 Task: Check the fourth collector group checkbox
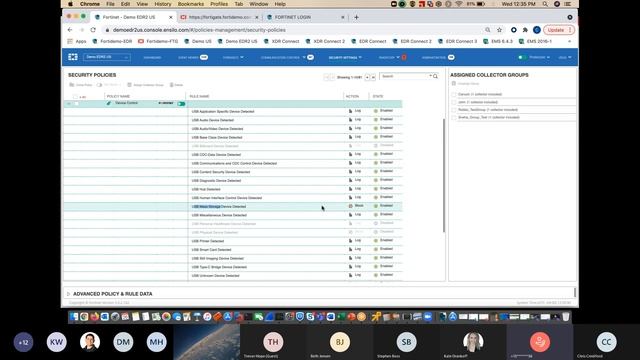coord(453,118)
